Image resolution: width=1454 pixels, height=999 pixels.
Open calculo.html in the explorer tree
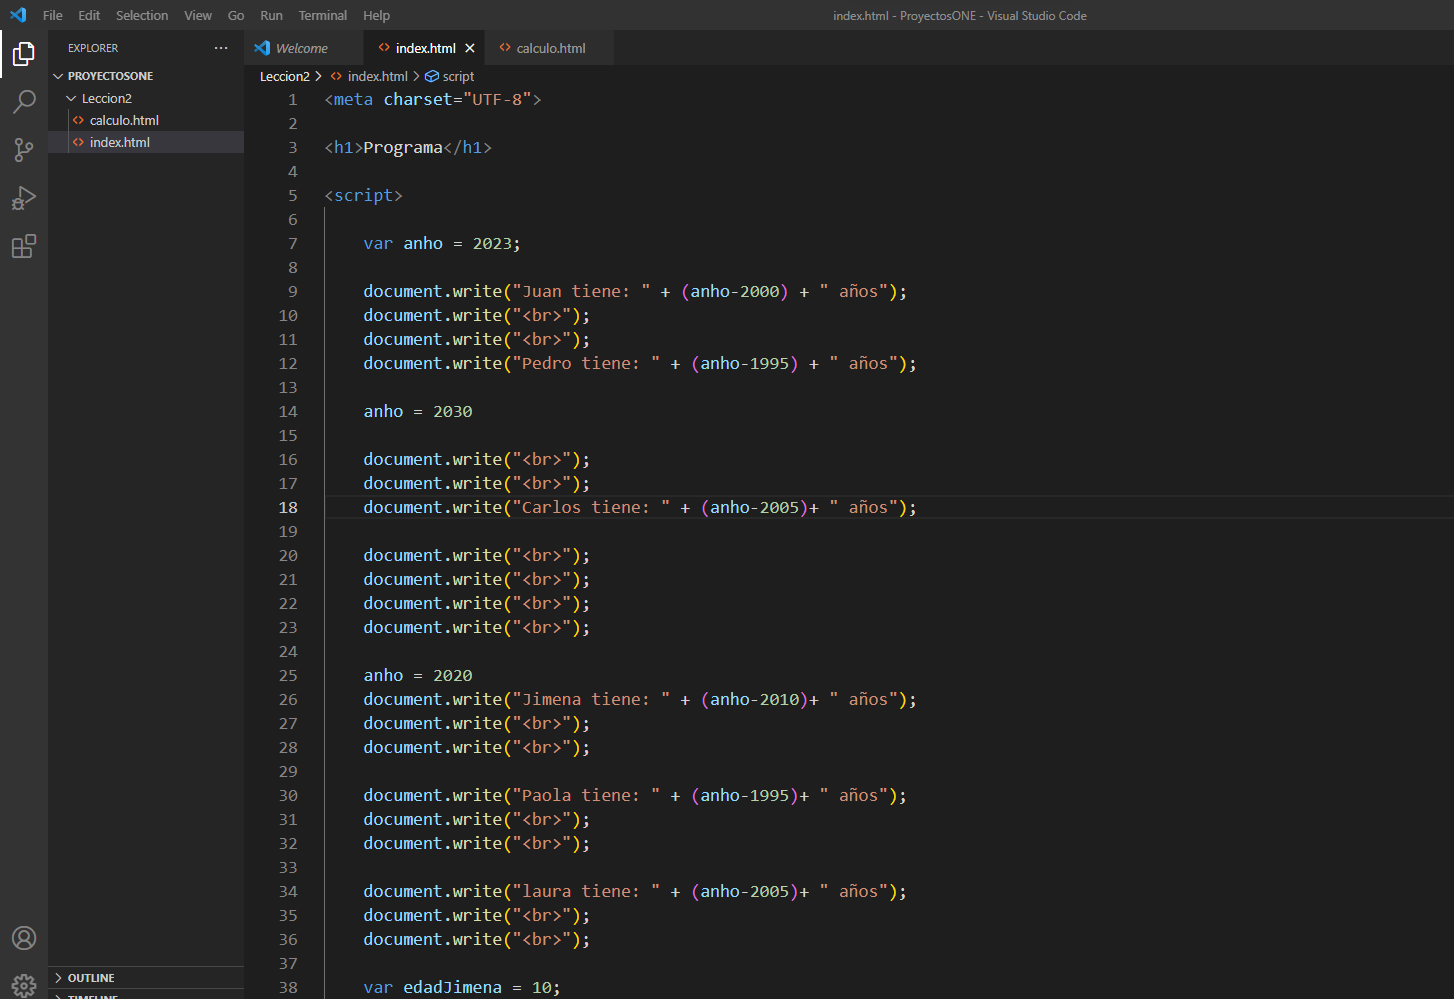(146, 120)
